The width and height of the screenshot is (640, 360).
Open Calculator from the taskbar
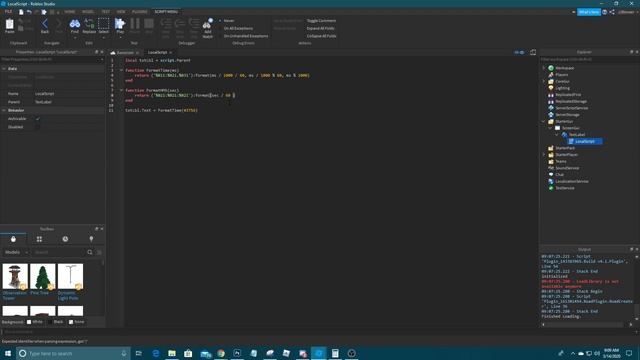335,353
